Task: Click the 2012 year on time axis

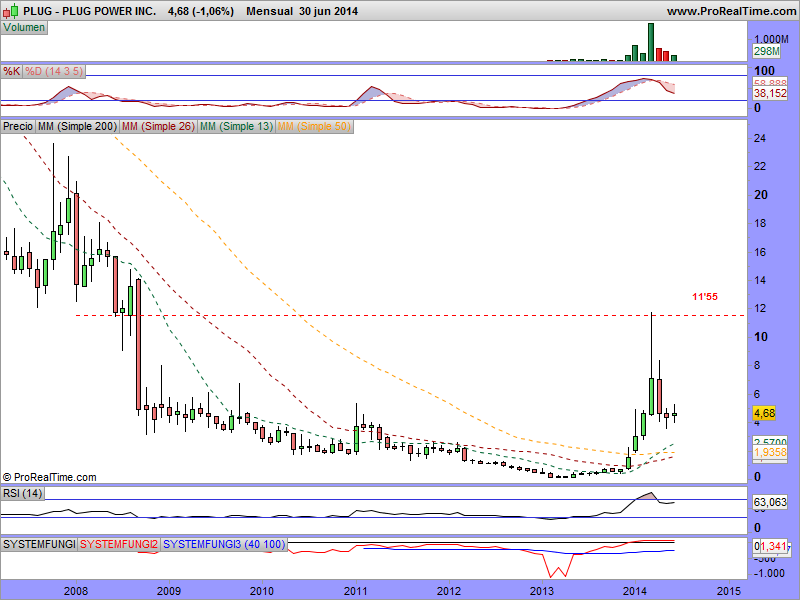Action: 448,591
